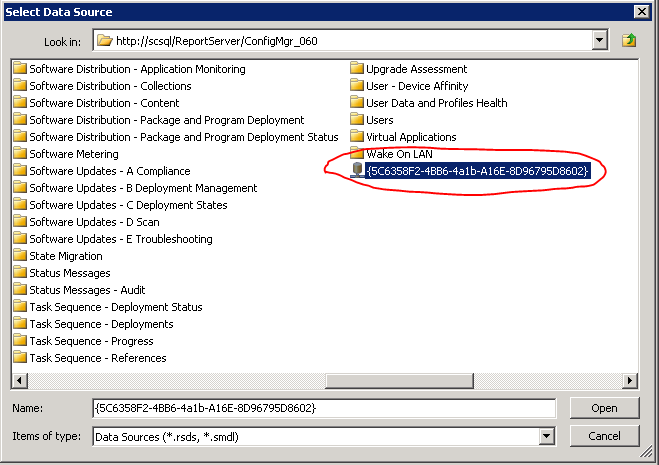This screenshot has width=659, height=465.
Task: Click the horizontal scrollbar right arrow
Action: [630, 381]
